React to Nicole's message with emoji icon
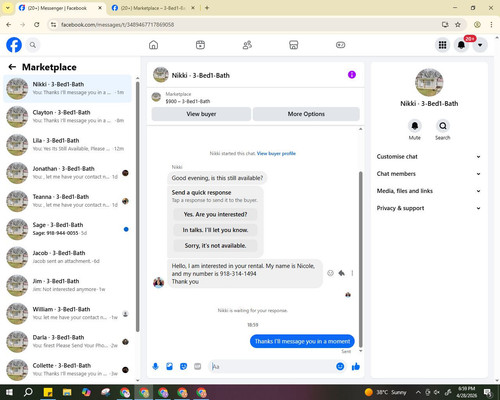The width and height of the screenshot is (500, 400). 330,273
